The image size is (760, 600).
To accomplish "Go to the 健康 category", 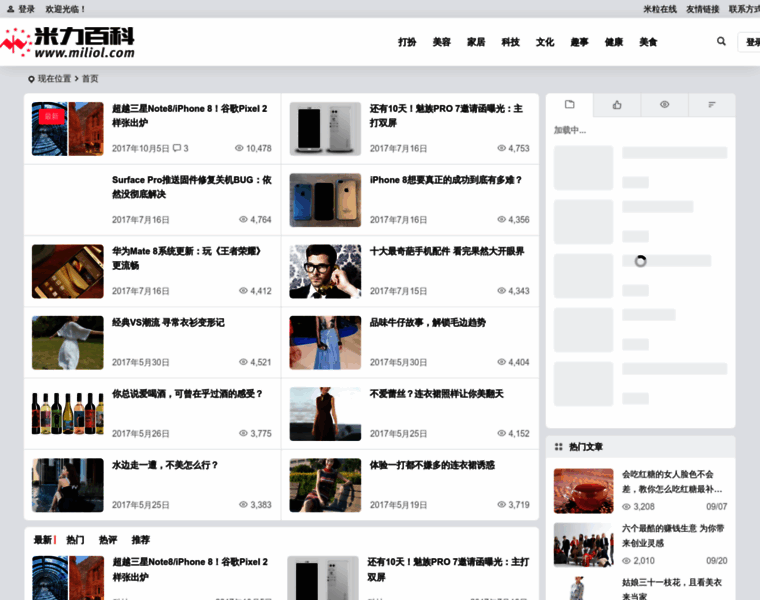I will (x=614, y=42).
